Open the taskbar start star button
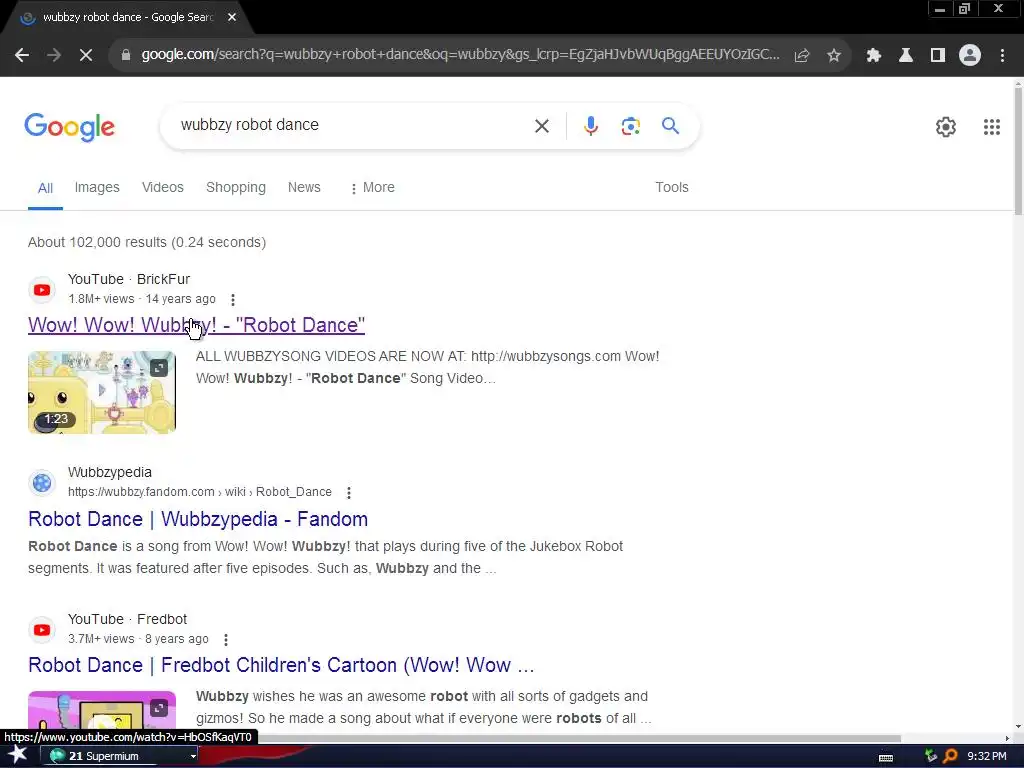 click(x=17, y=755)
